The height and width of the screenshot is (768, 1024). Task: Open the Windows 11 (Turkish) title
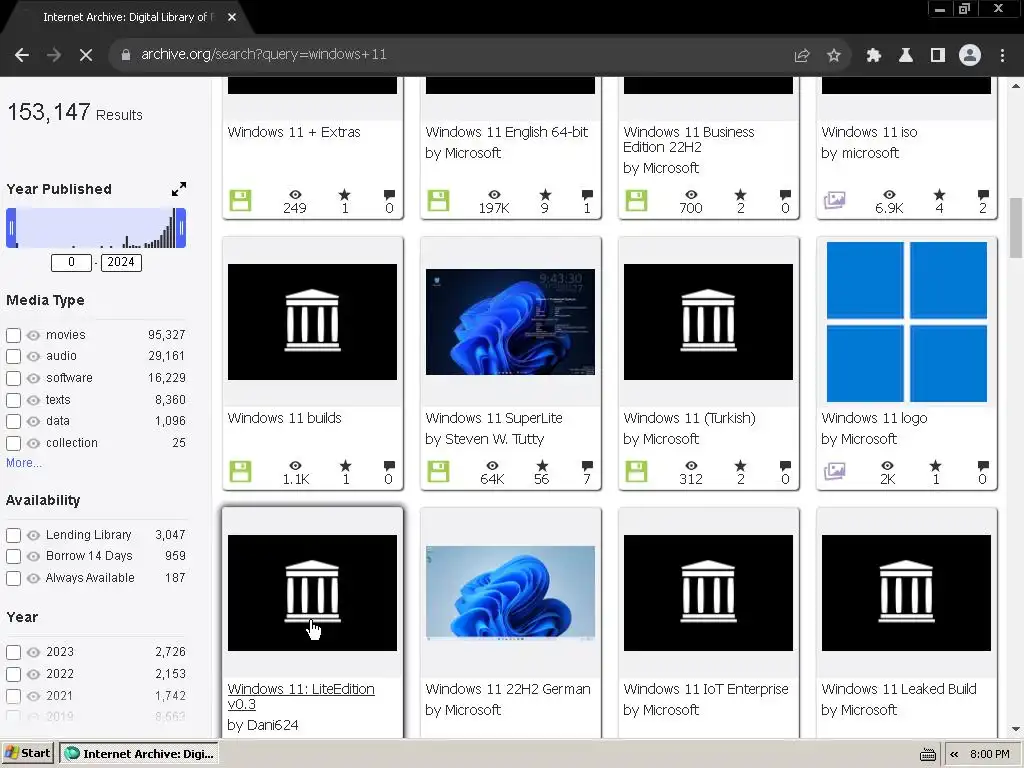(689, 419)
